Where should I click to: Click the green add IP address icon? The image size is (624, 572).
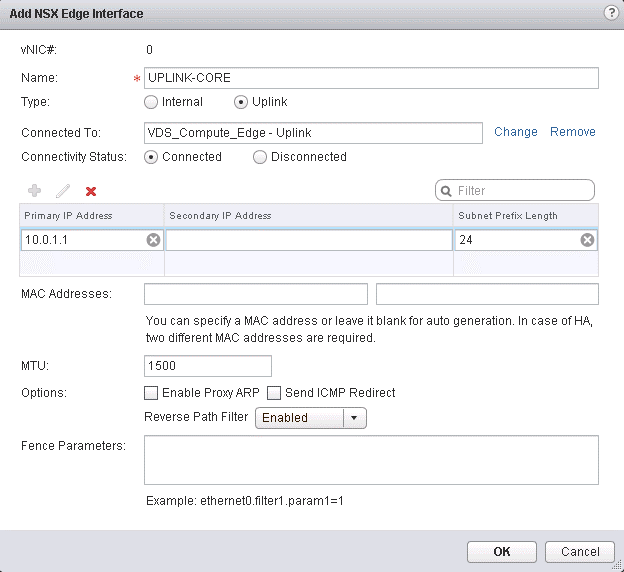pyautogui.click(x=34, y=190)
